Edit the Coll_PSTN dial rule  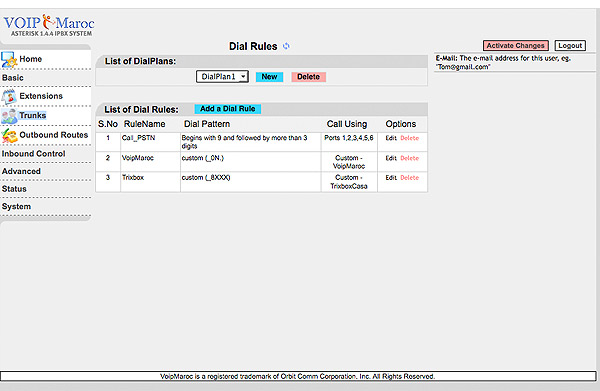pos(391,138)
